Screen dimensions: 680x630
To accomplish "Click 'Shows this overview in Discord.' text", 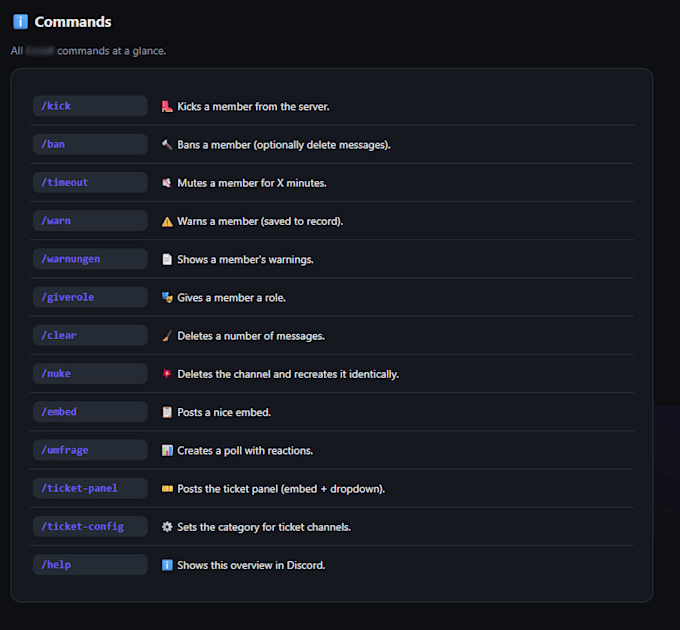I will (251, 565).
